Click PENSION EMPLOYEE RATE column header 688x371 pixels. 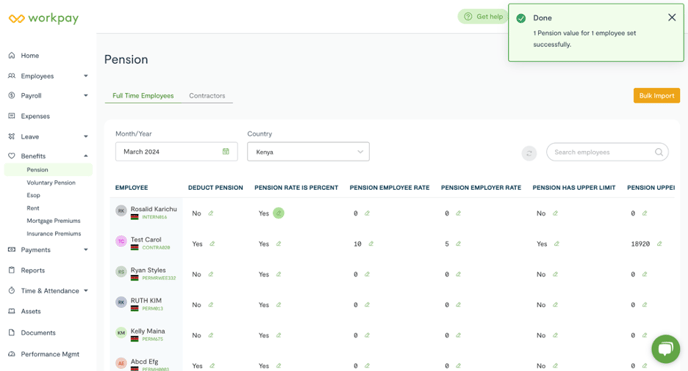click(390, 188)
